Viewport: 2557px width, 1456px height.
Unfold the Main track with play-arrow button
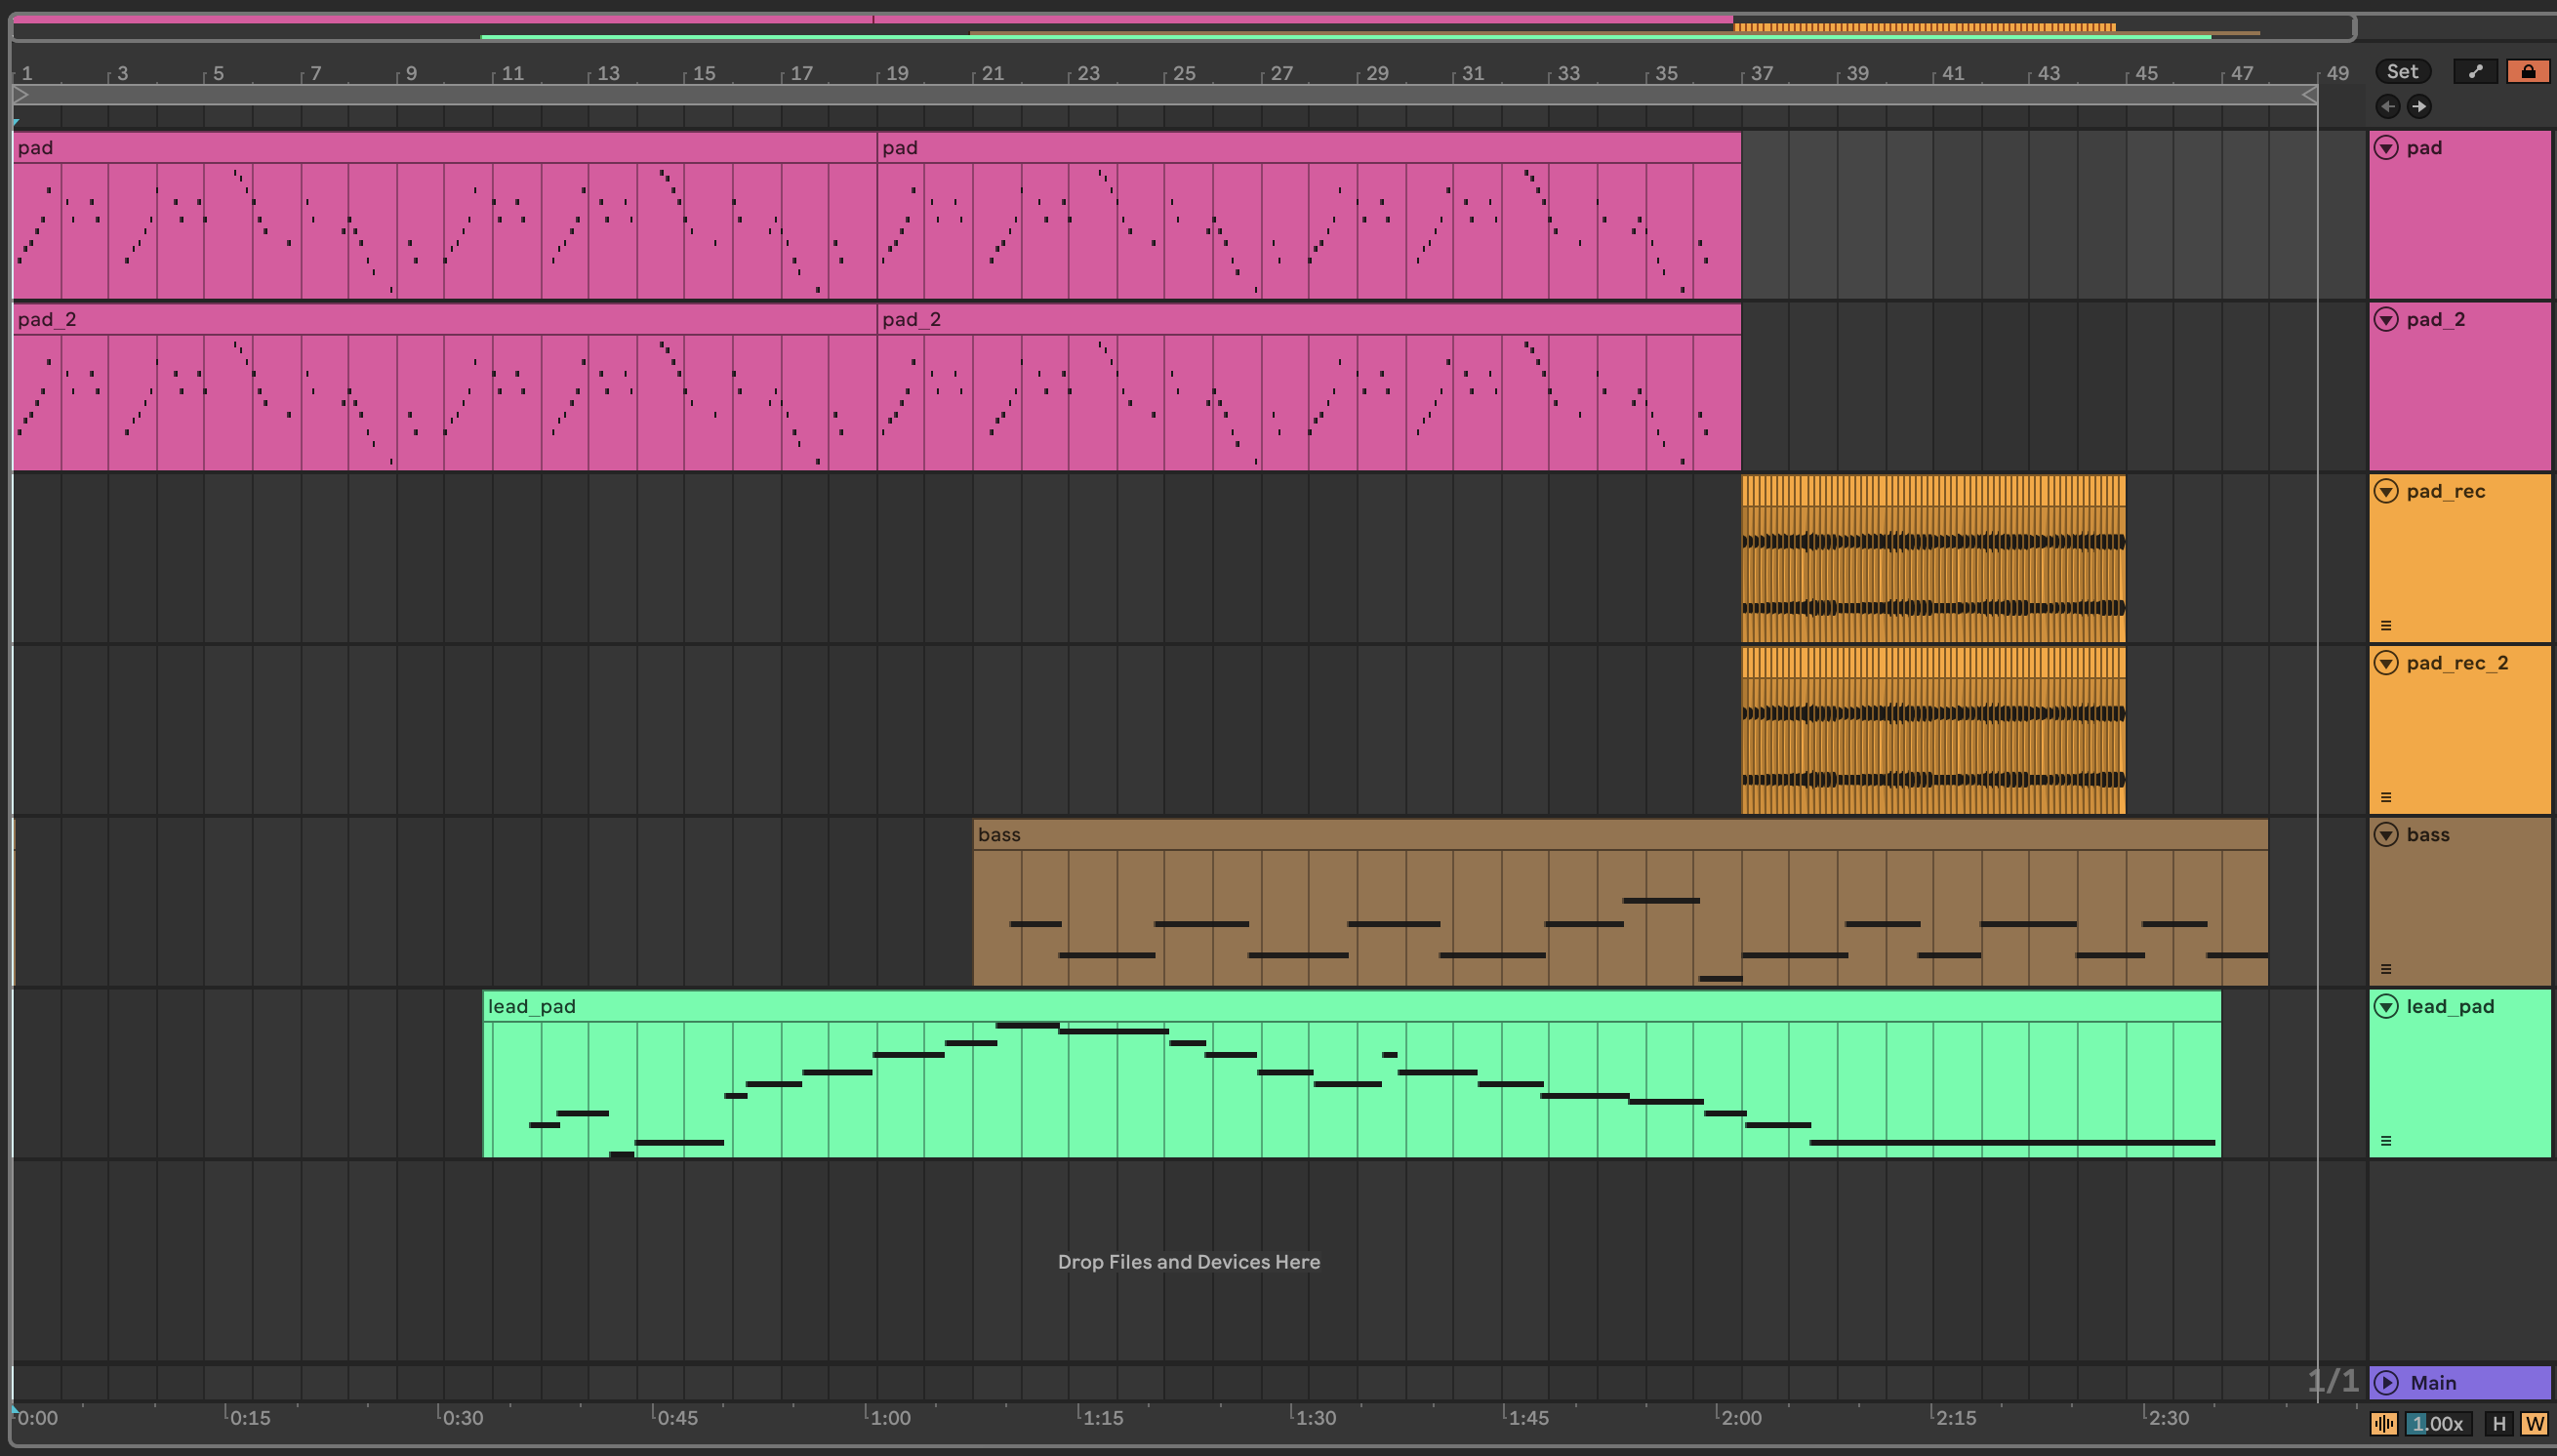pos(2386,1383)
